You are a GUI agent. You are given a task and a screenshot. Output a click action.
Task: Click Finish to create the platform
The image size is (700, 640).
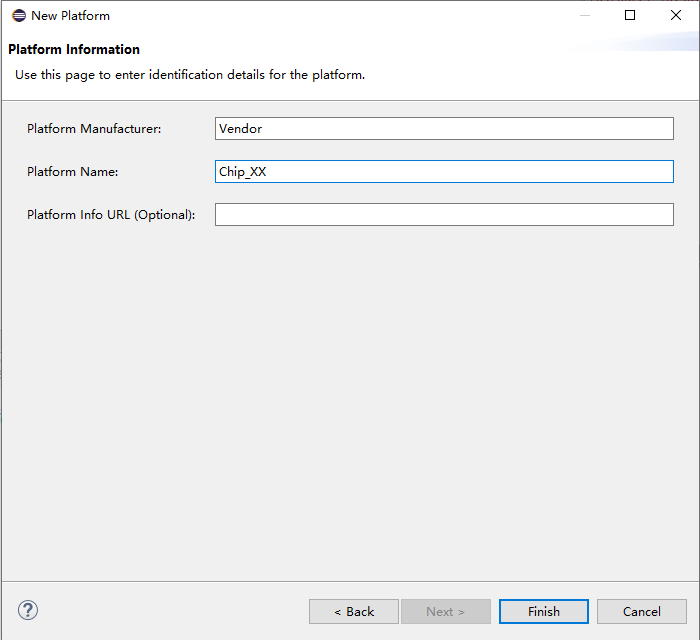pyautogui.click(x=544, y=612)
